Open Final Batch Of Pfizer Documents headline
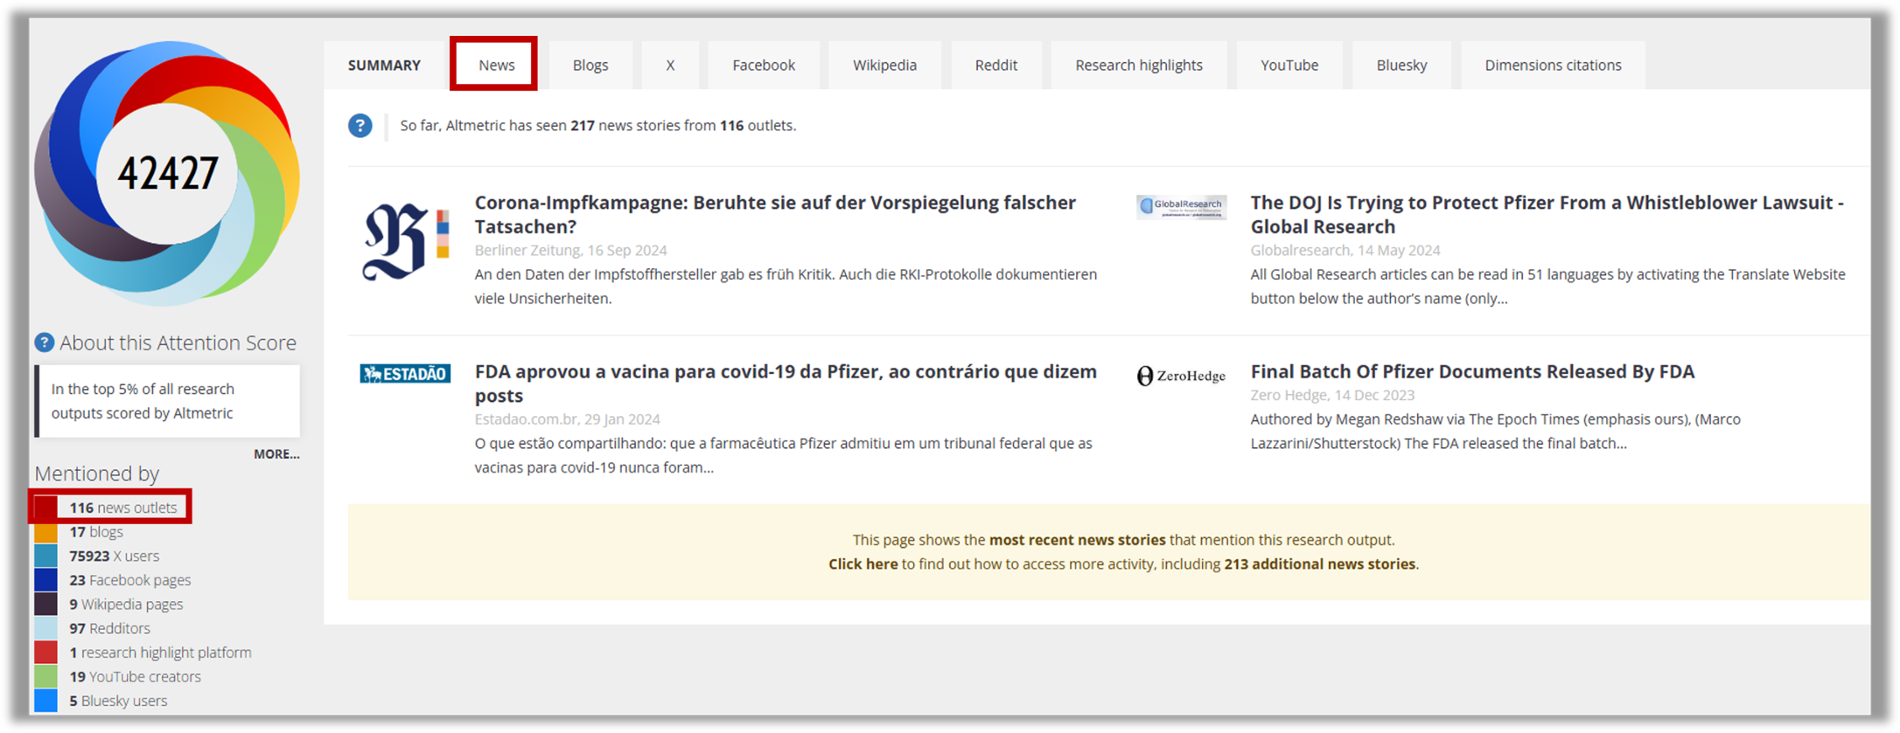The height and width of the screenshot is (733, 1900). point(1472,371)
